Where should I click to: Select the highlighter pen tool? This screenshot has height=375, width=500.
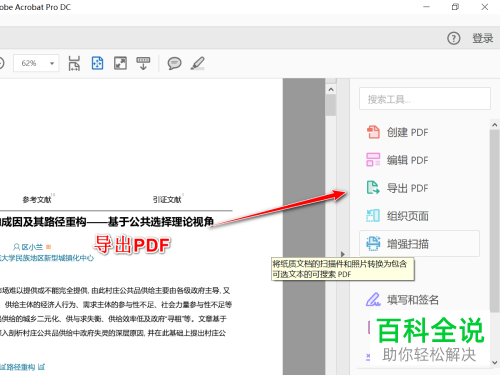(198, 63)
